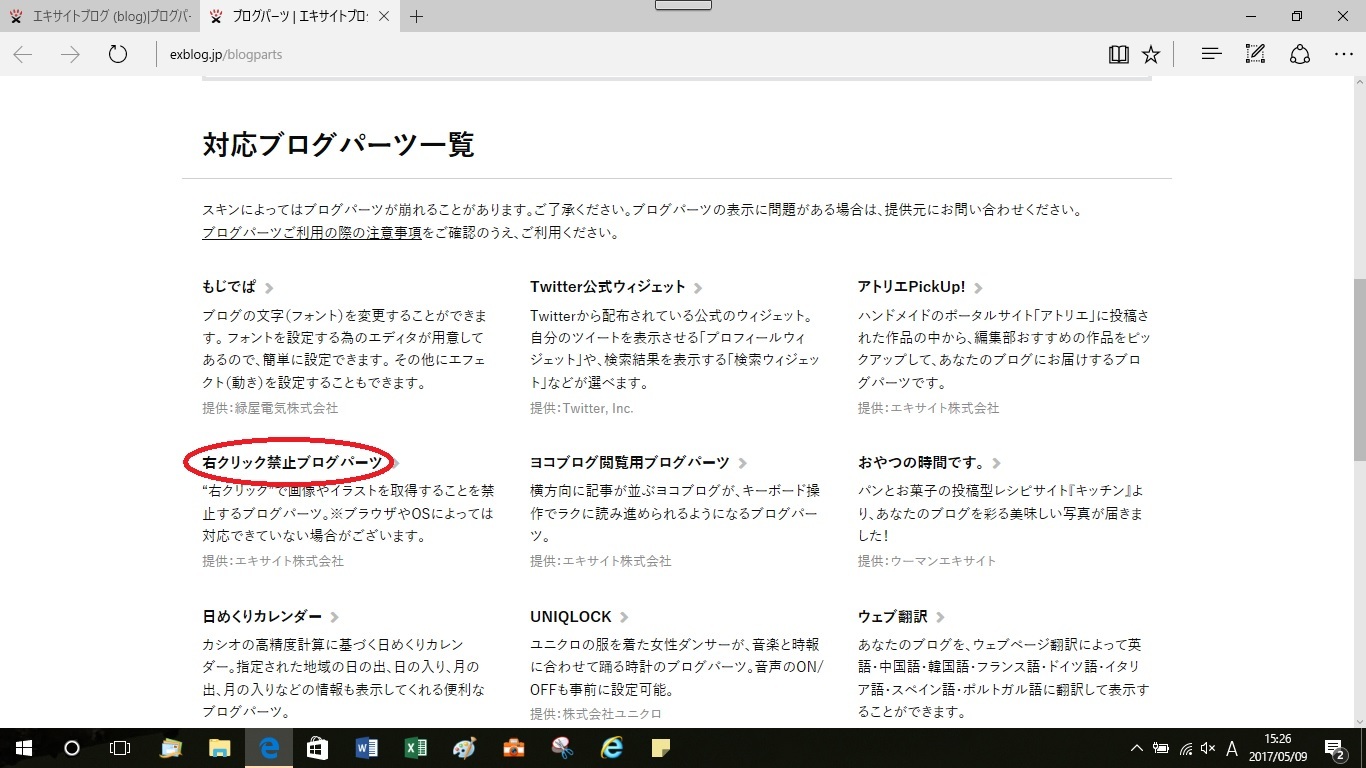This screenshot has height=768, width=1366.
Task: Click the muted volume icon
Action: 1208,748
